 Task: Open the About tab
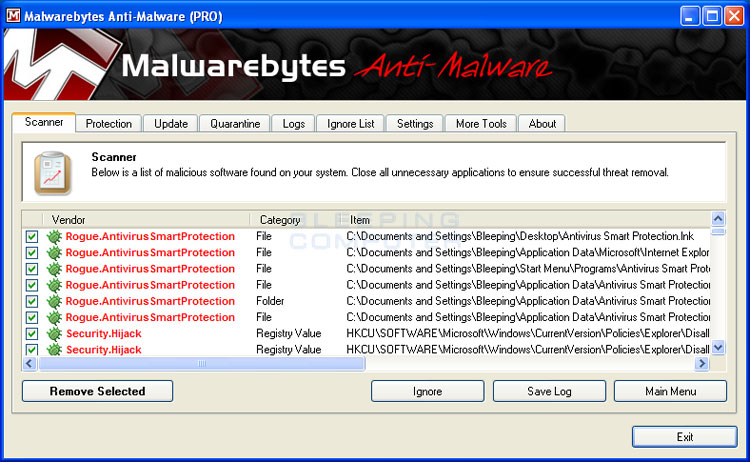[542, 123]
